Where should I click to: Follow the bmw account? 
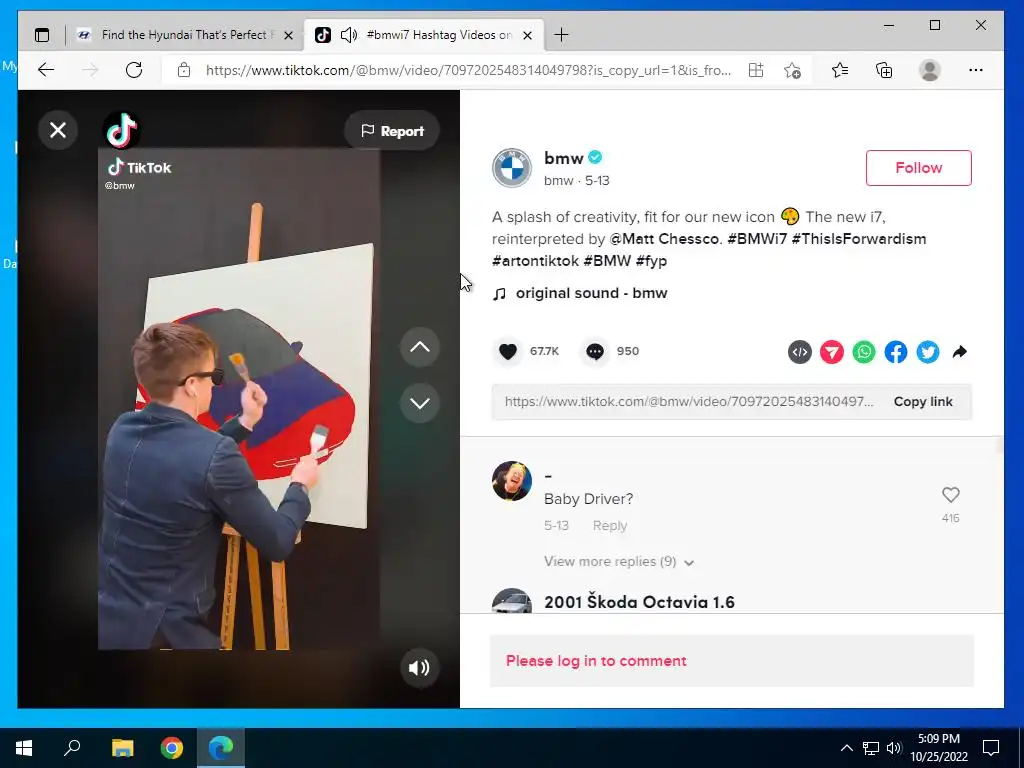click(918, 168)
